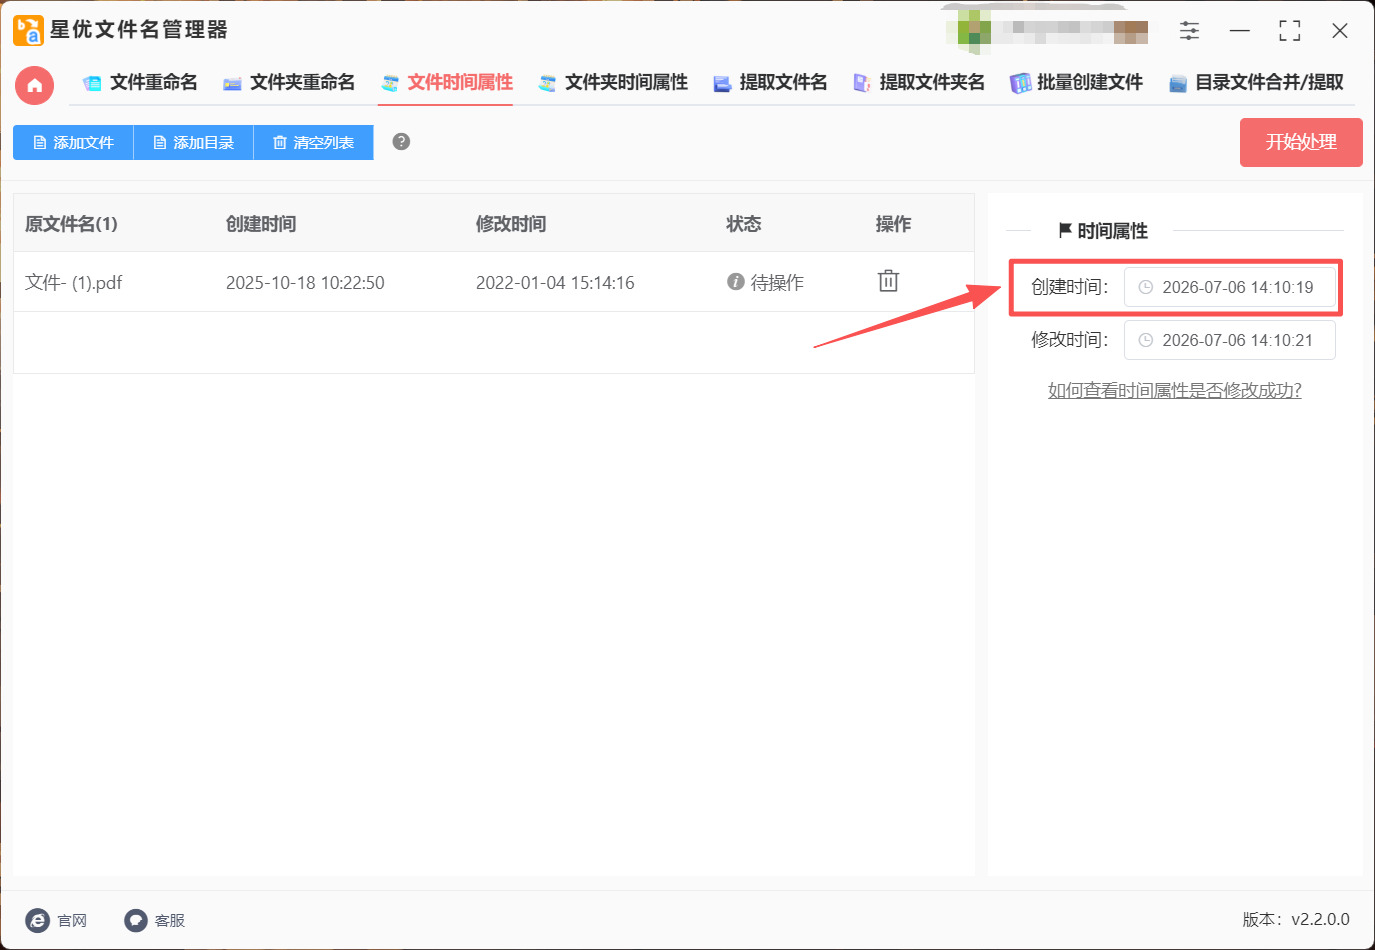Click the blurred user account area
Image resolution: width=1375 pixels, height=950 pixels.
1047,30
